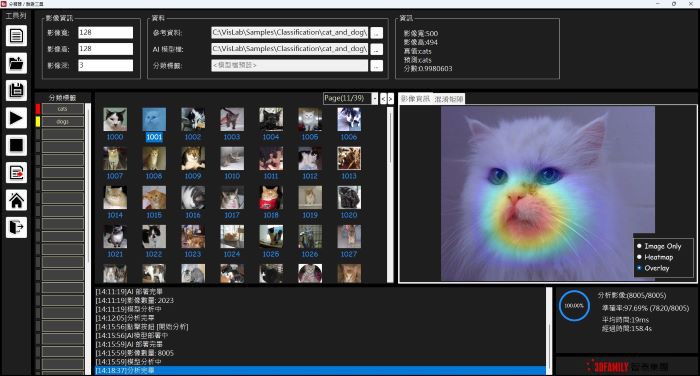The width and height of the screenshot is (700, 376).
Task: Click the red color swatch beside cats
Action: [38, 109]
